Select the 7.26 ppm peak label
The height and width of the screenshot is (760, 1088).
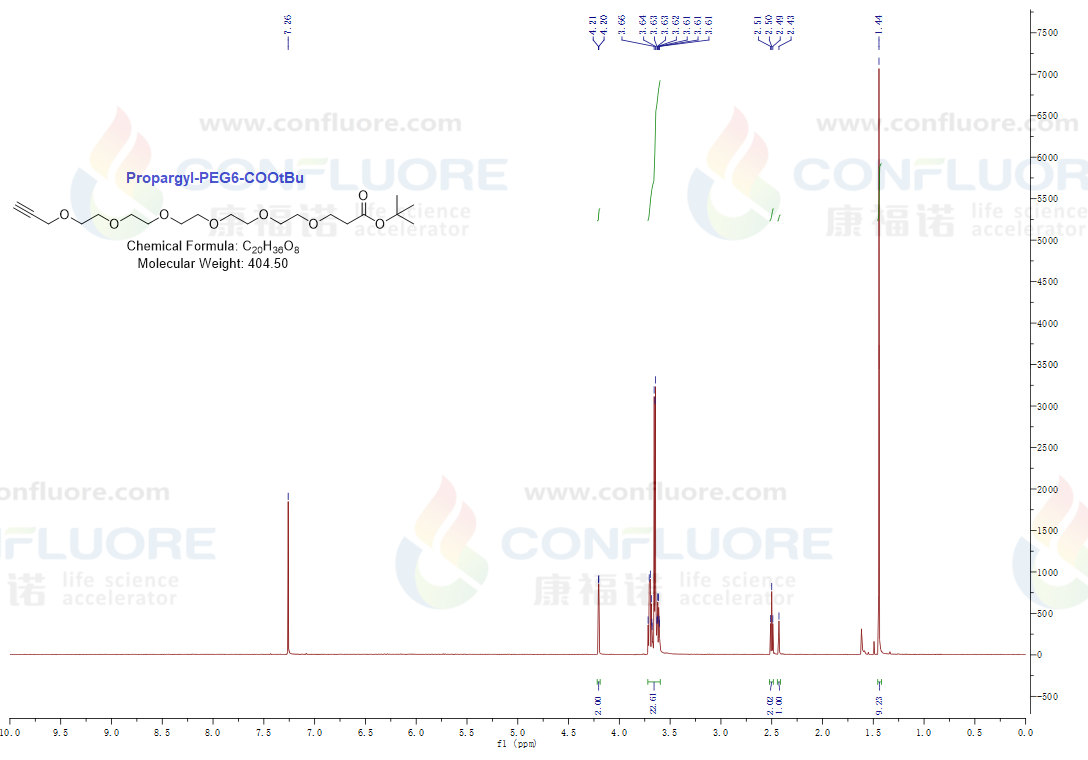point(288,26)
